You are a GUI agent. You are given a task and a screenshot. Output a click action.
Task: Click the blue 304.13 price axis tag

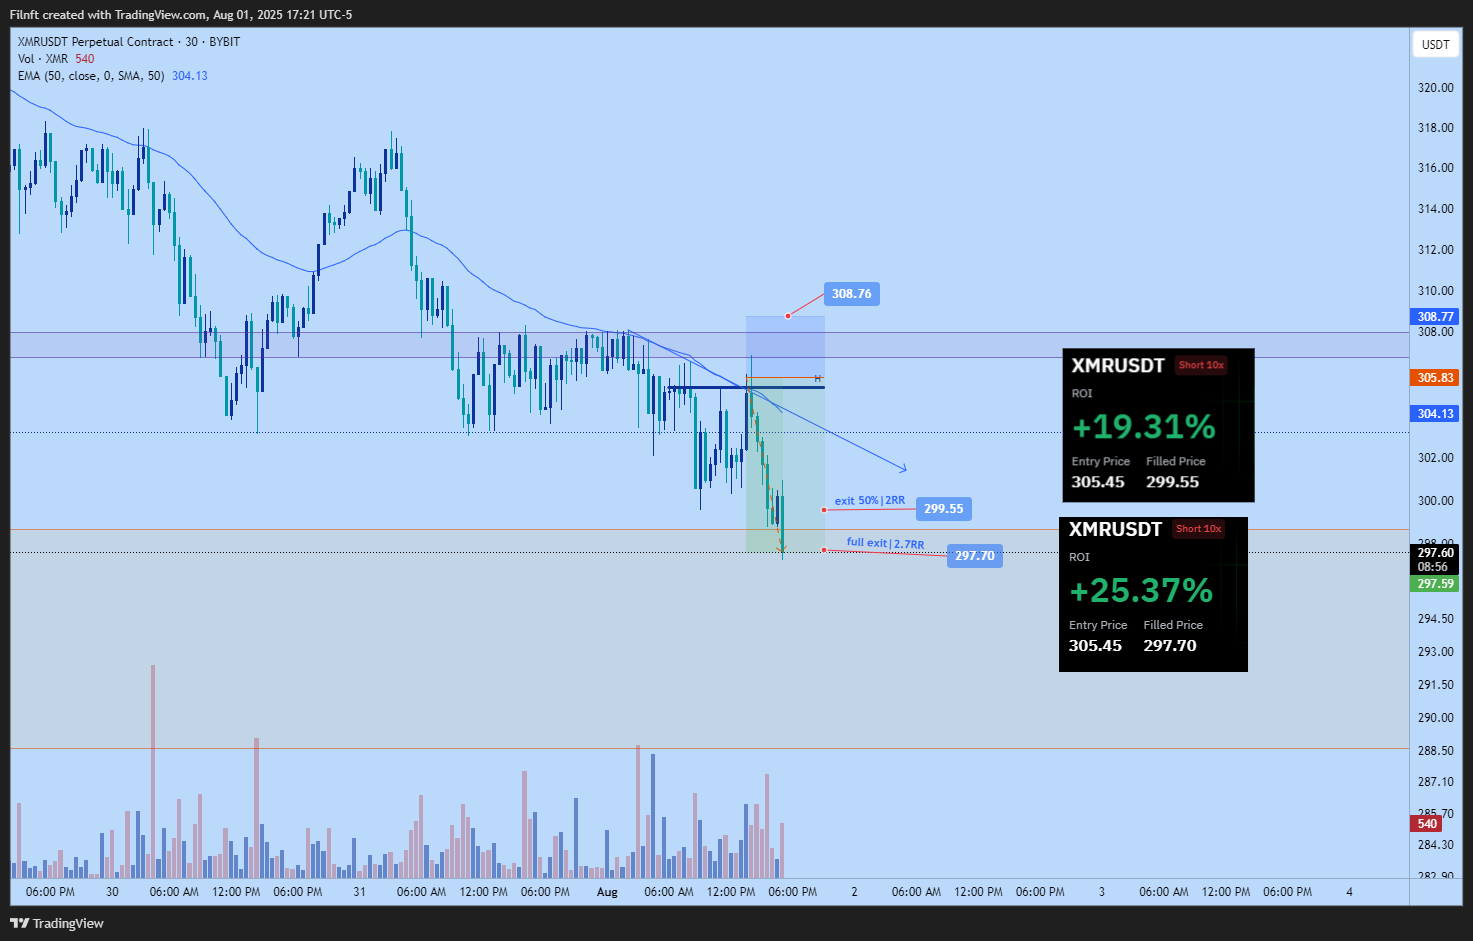click(x=1436, y=413)
